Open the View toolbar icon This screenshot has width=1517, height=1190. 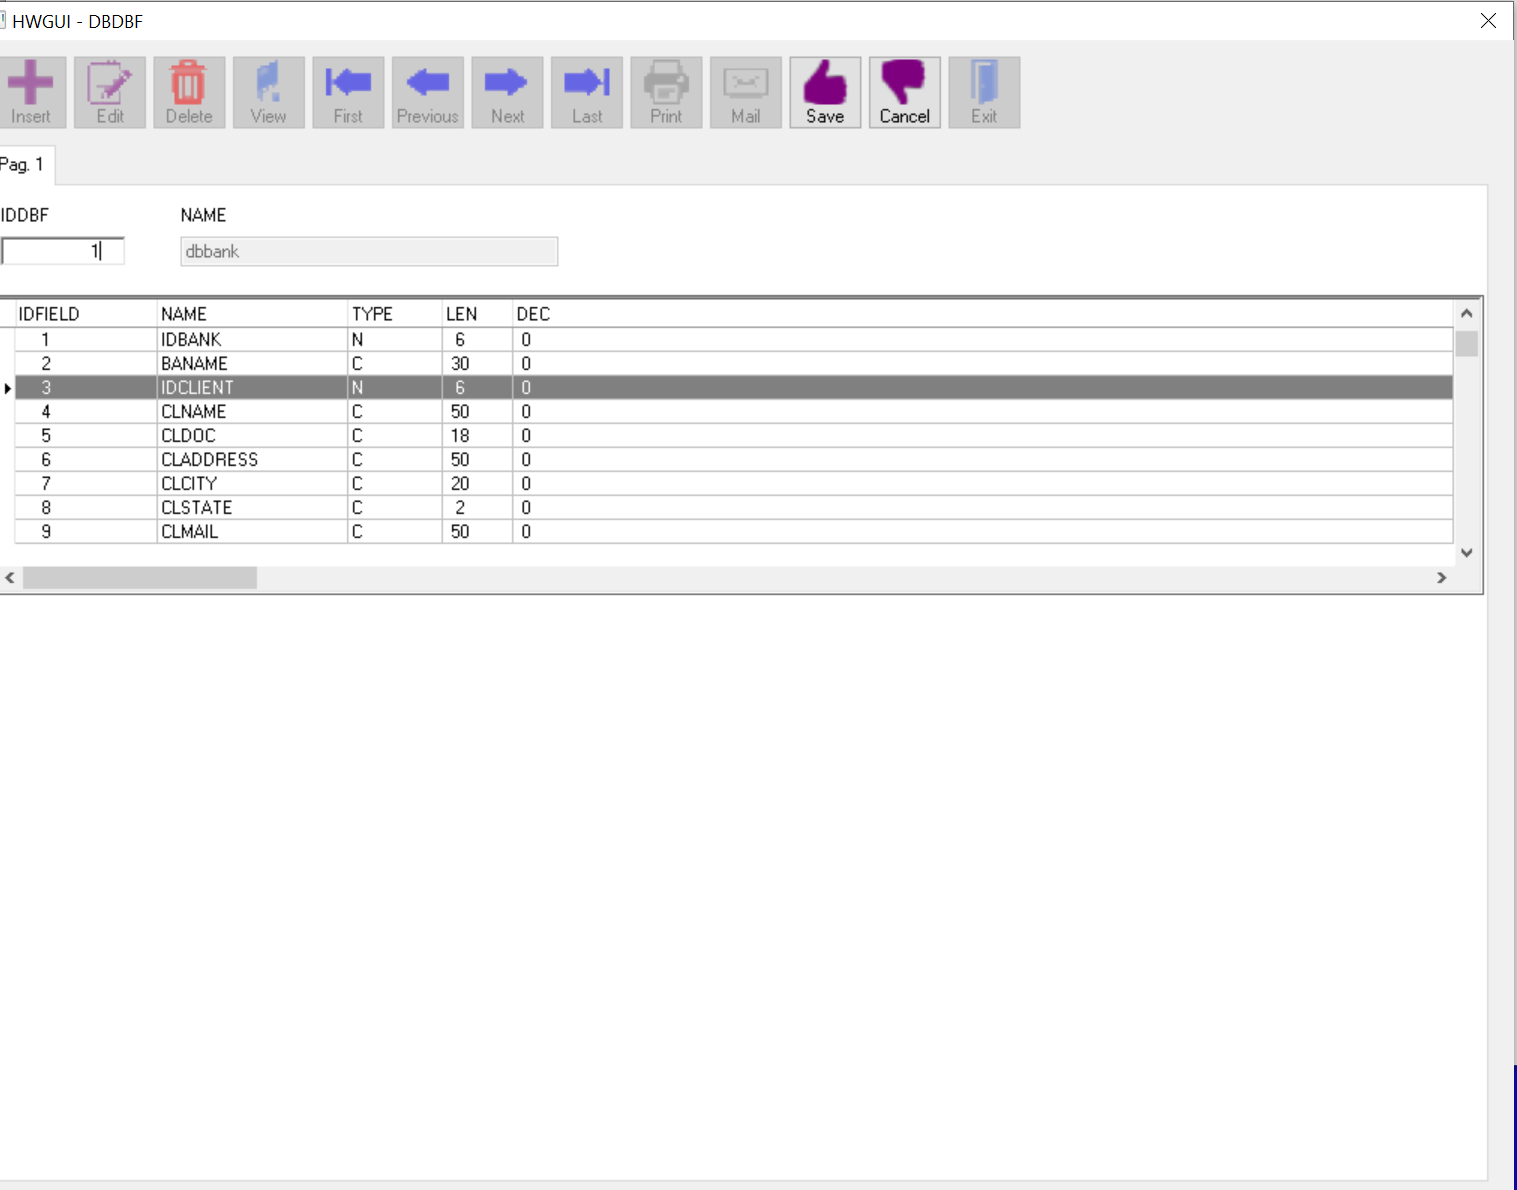click(269, 92)
